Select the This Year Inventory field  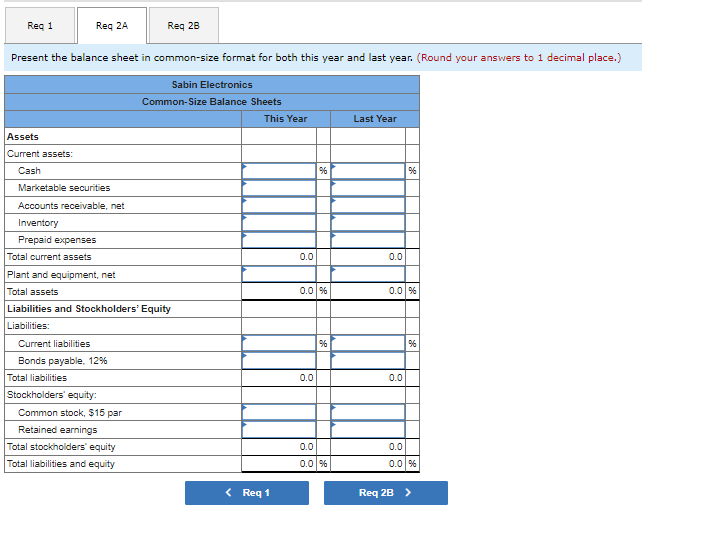point(279,223)
